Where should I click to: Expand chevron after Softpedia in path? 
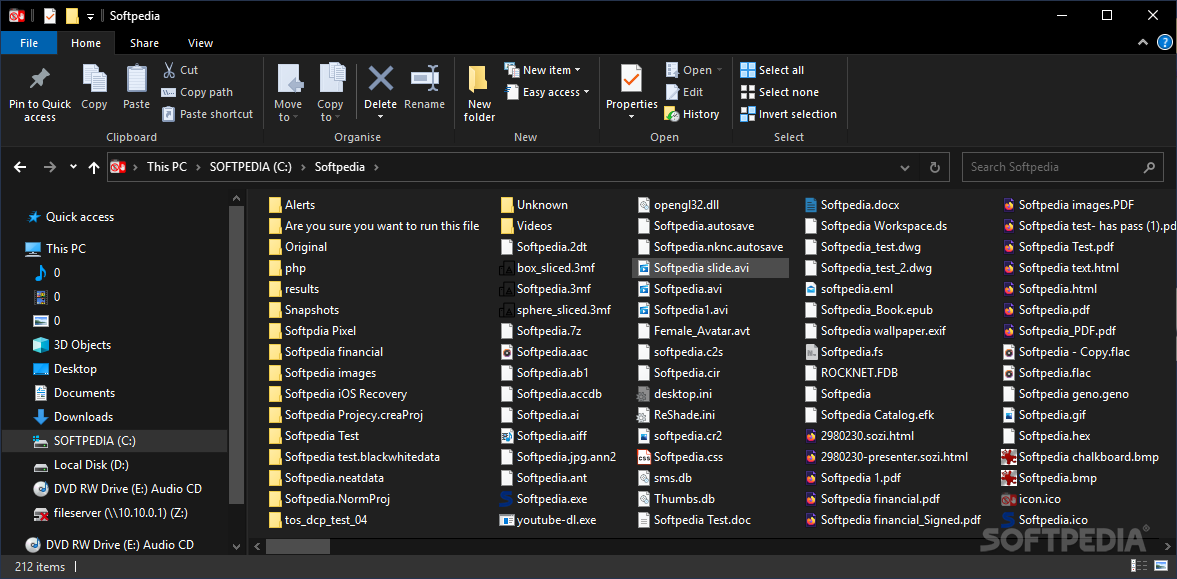pos(375,167)
